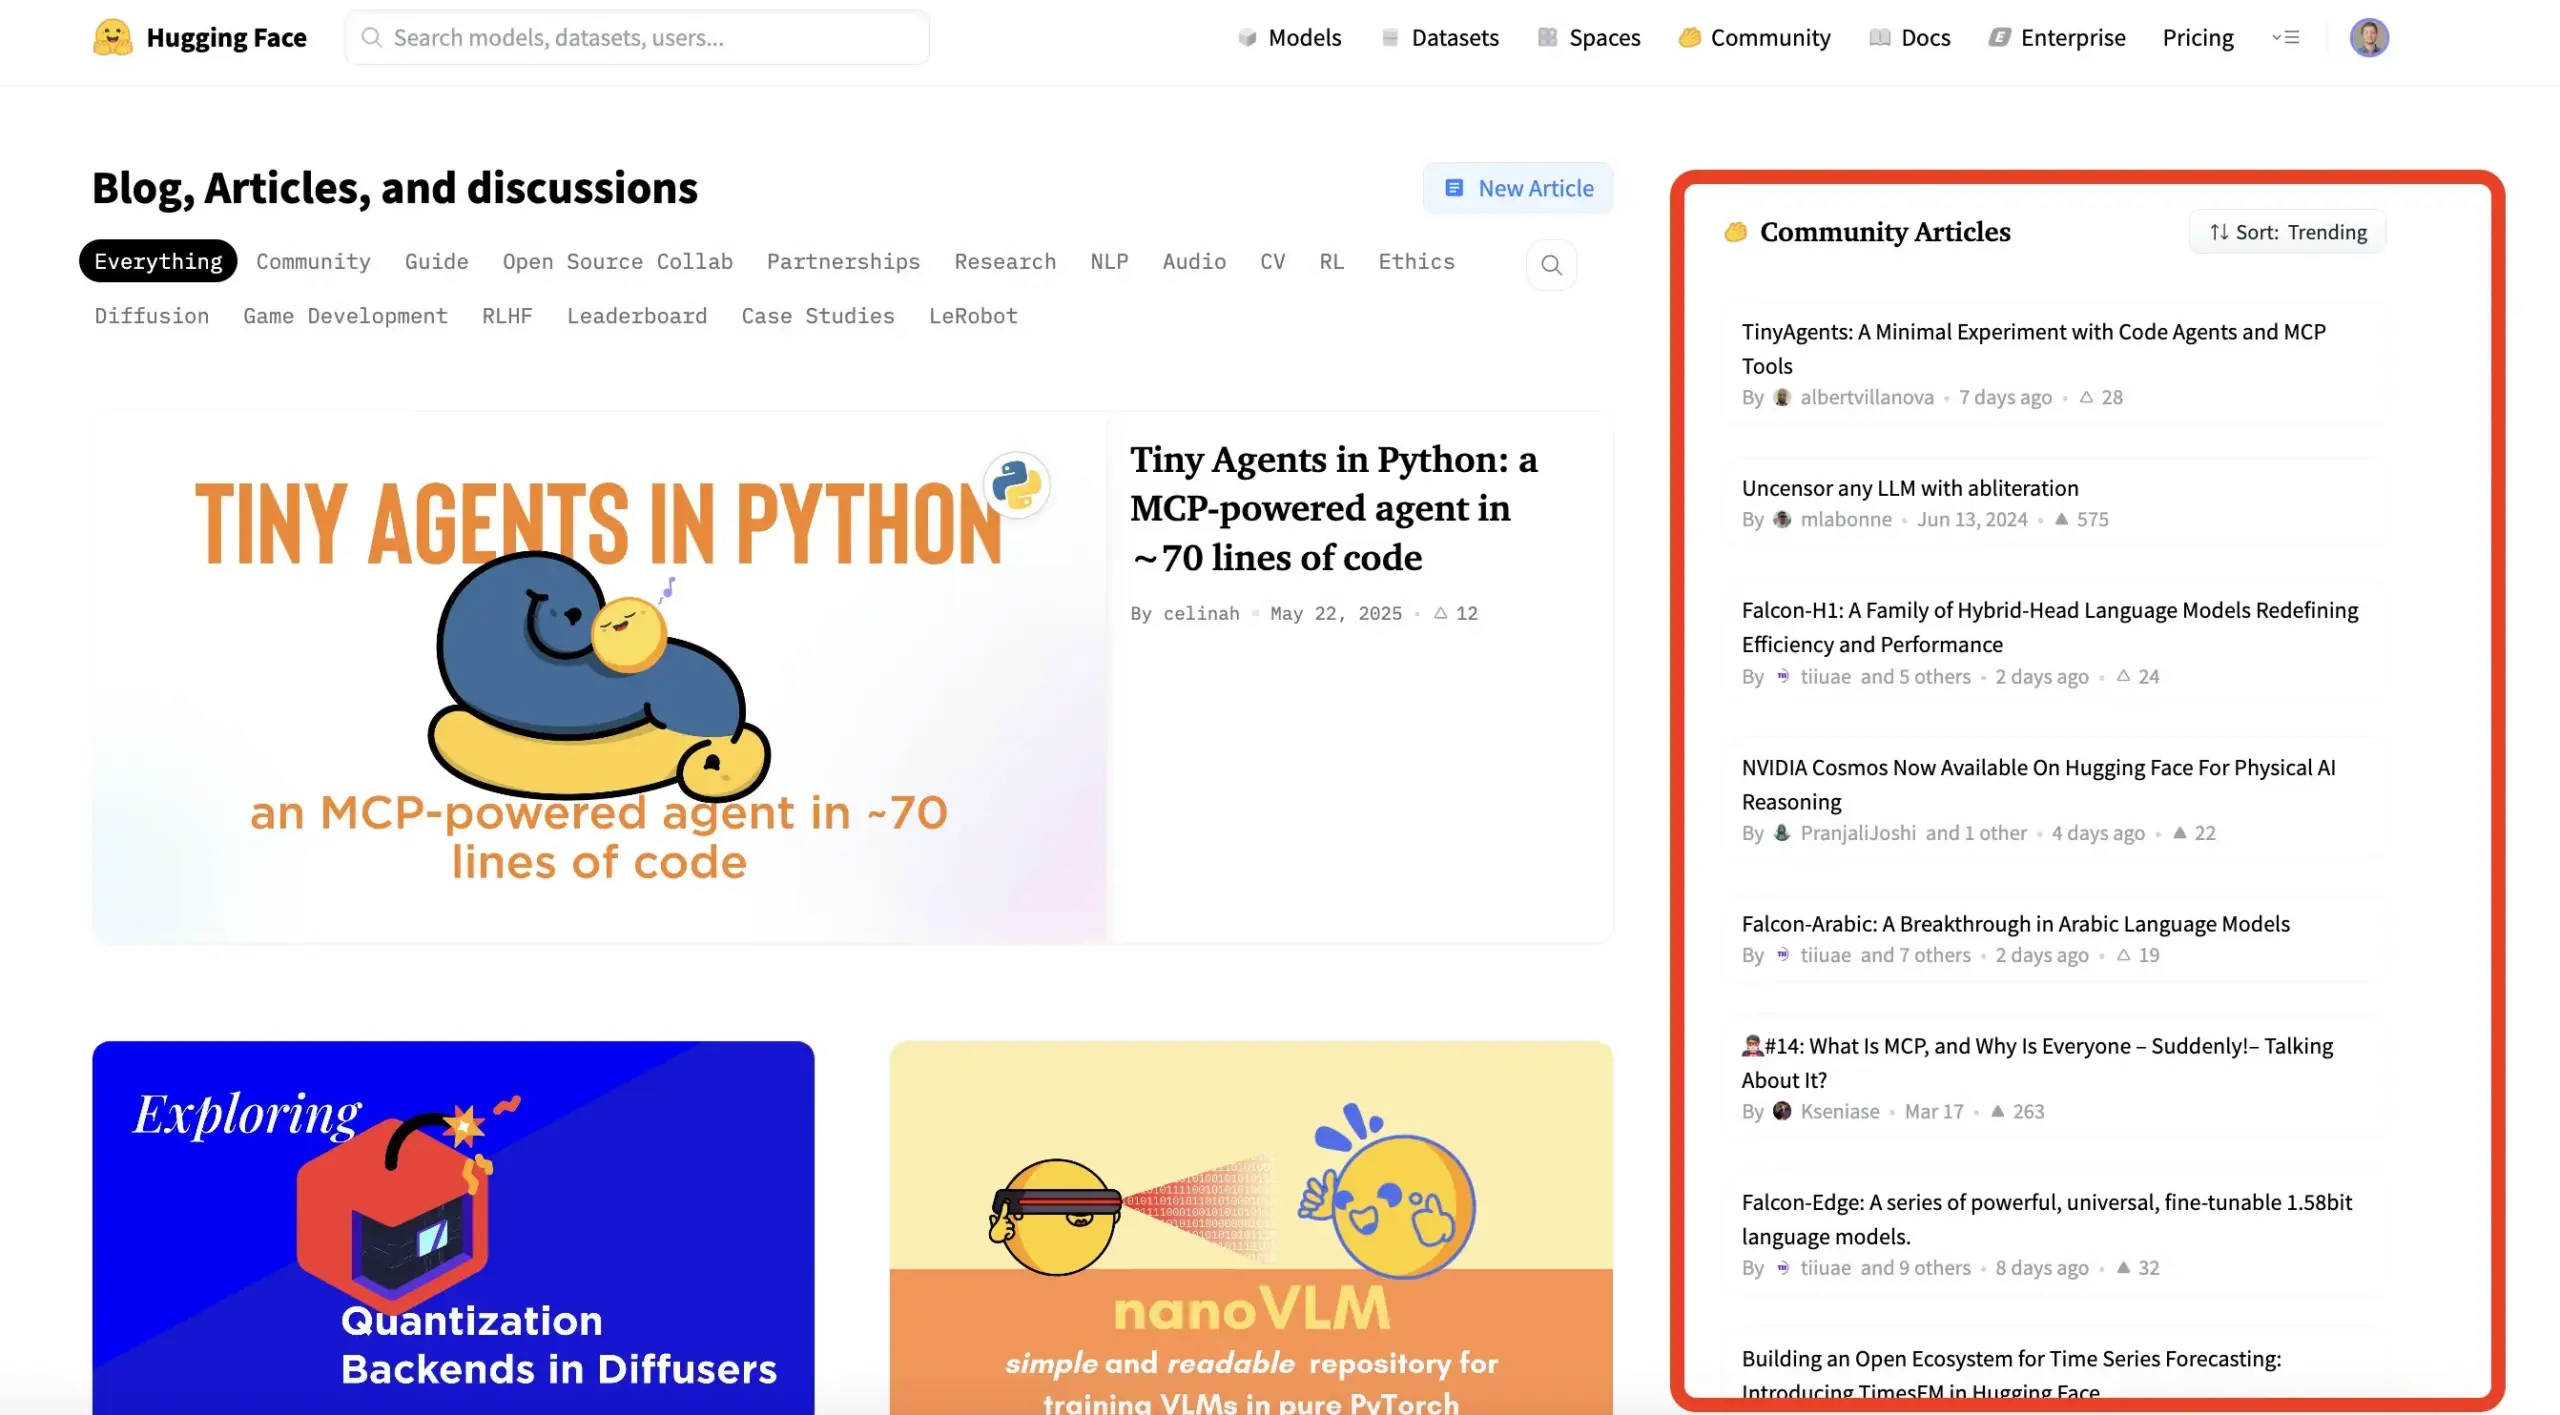Click celinah author name
2560x1415 pixels.
pyautogui.click(x=1201, y=614)
